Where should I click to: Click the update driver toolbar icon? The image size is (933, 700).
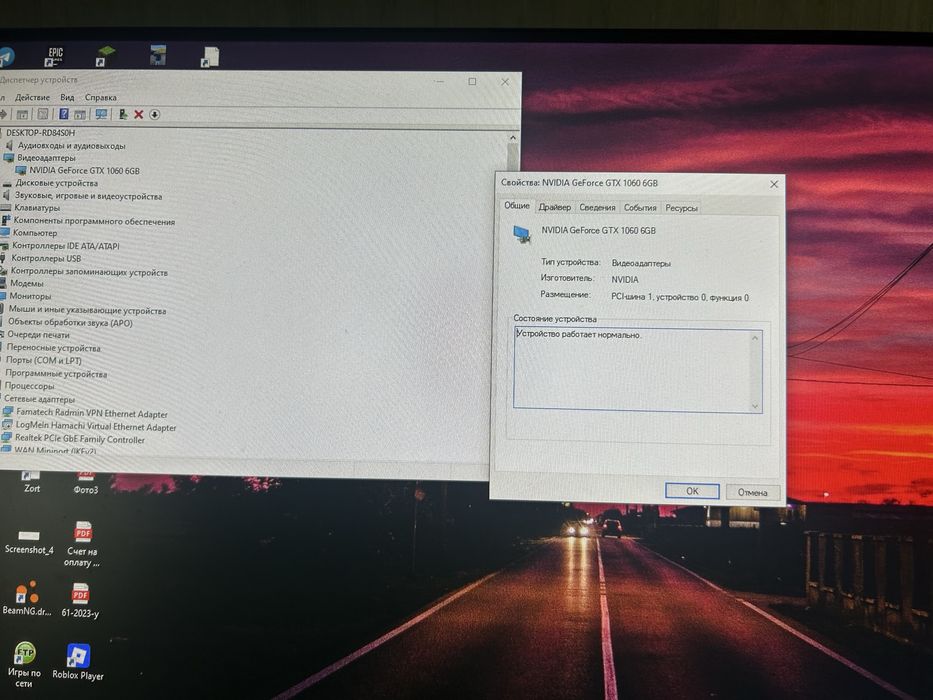(123, 114)
